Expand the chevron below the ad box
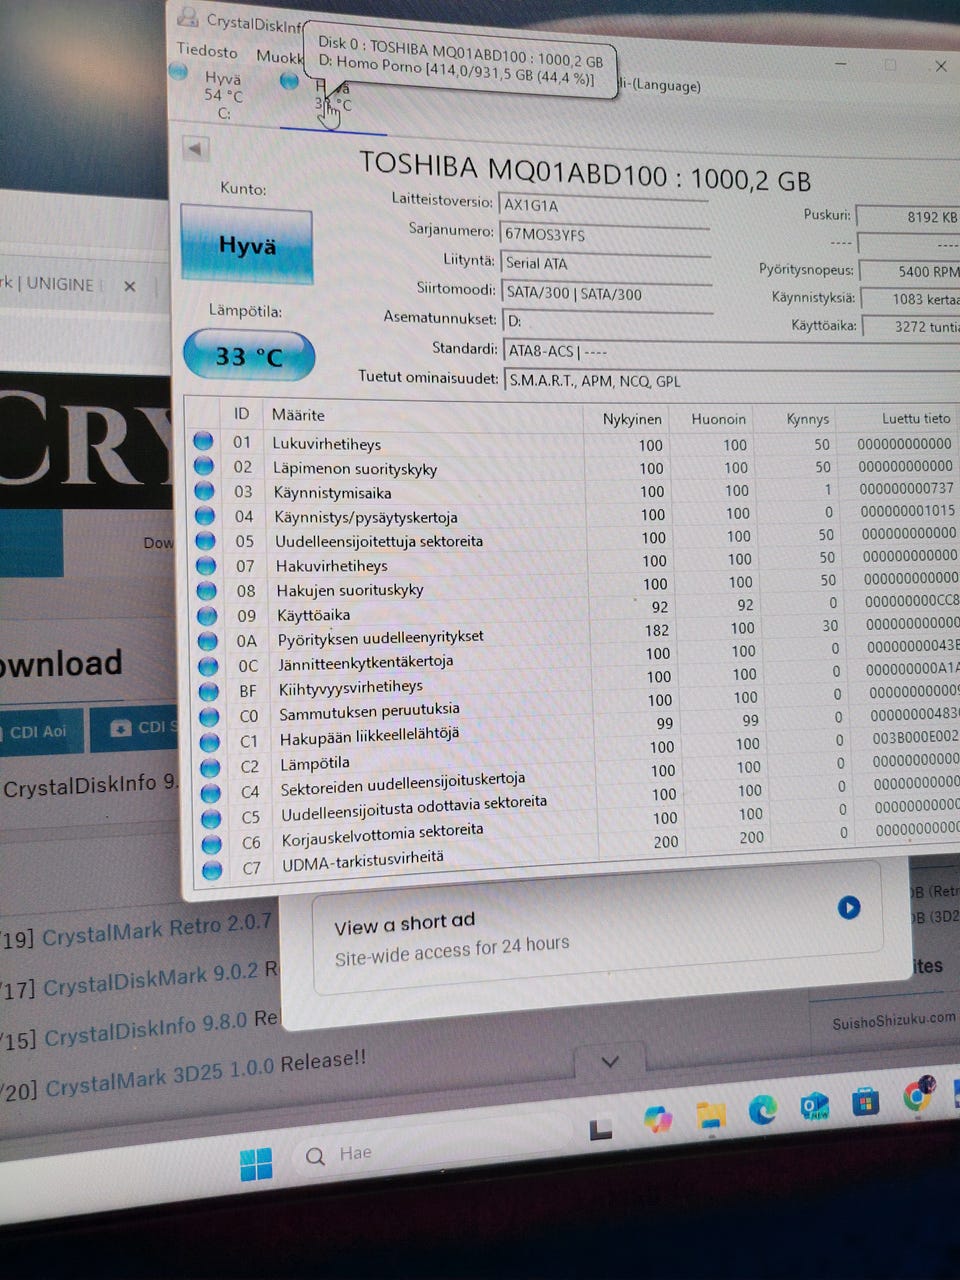This screenshot has width=960, height=1280. click(610, 1061)
